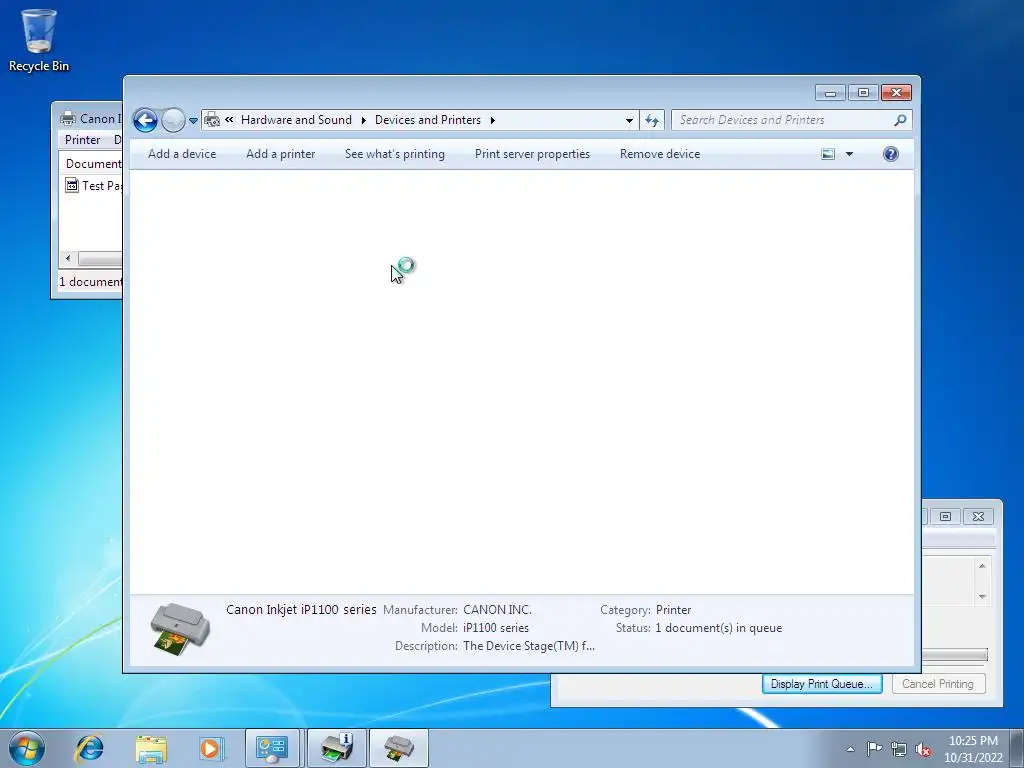Viewport: 1024px width, 768px height.
Task: Click the search magnifier icon
Action: pos(901,120)
